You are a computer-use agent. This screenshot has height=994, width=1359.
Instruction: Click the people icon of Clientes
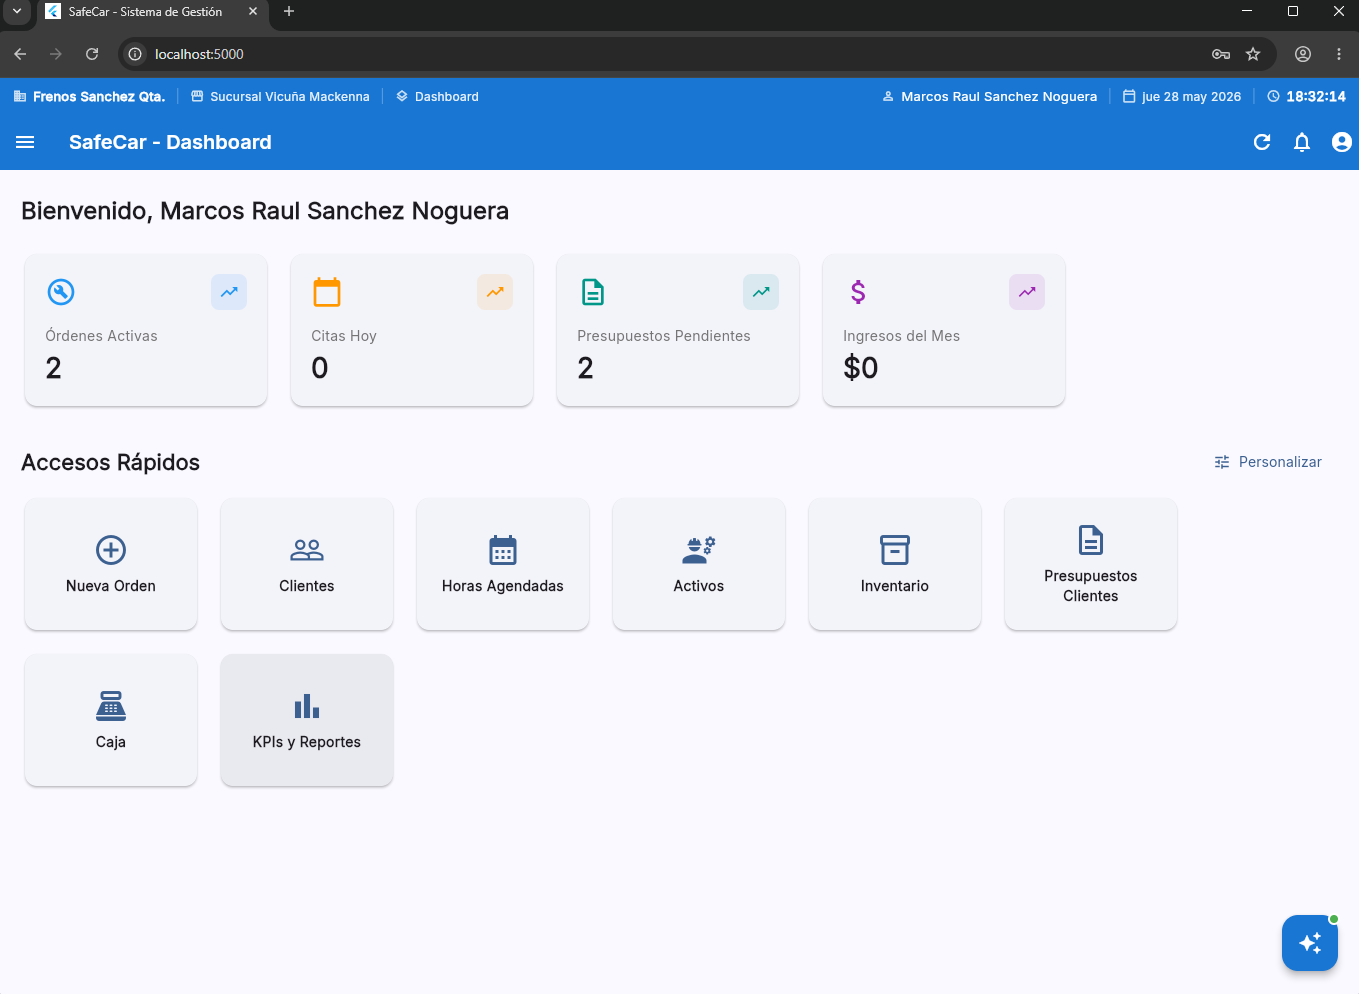pos(307,550)
